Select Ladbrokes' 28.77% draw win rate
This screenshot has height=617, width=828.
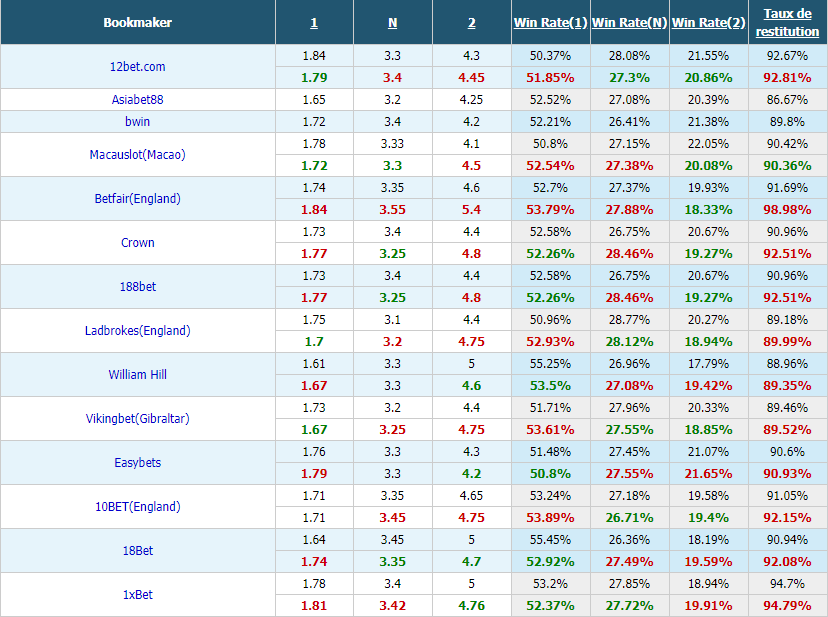click(629, 320)
